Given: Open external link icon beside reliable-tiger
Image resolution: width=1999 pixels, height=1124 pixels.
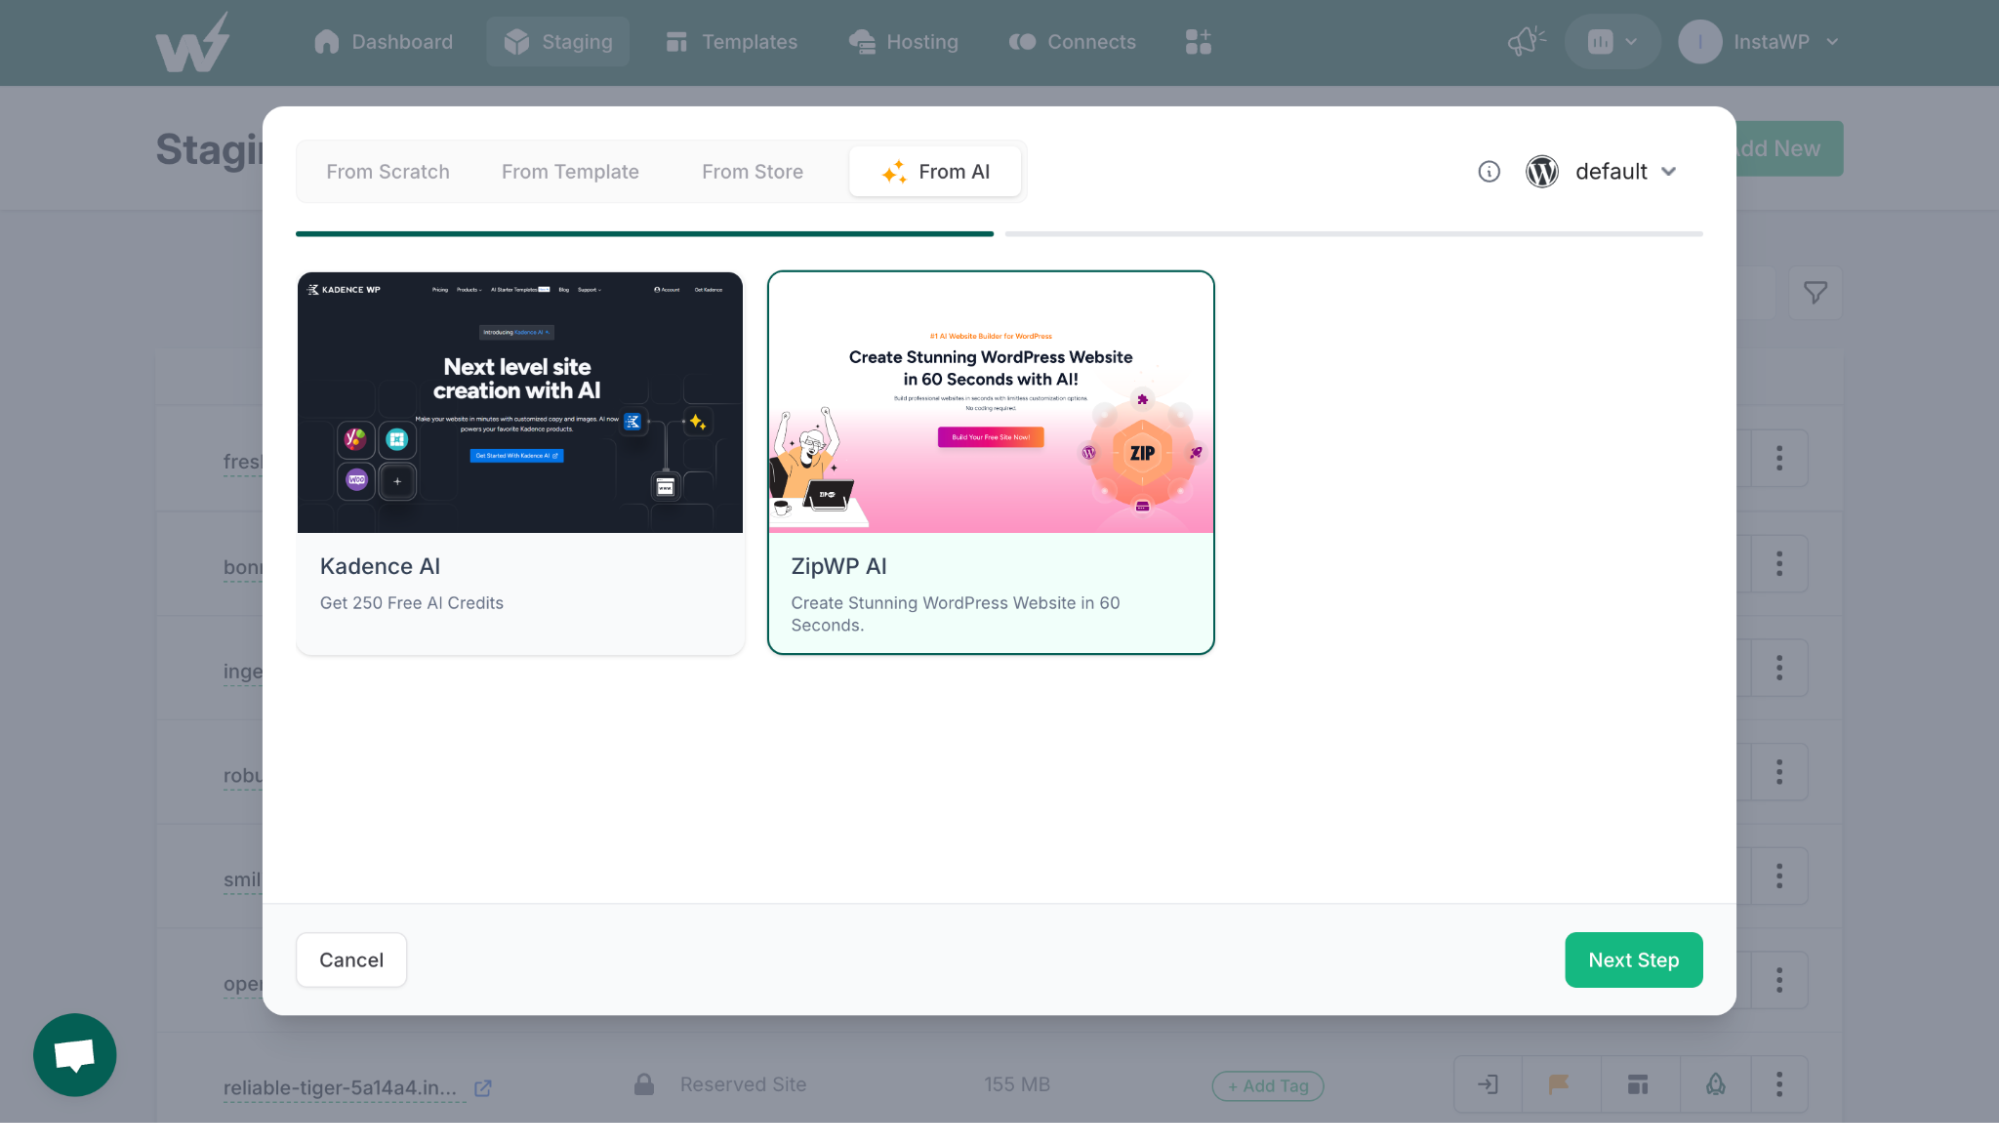Looking at the screenshot, I should (483, 1088).
